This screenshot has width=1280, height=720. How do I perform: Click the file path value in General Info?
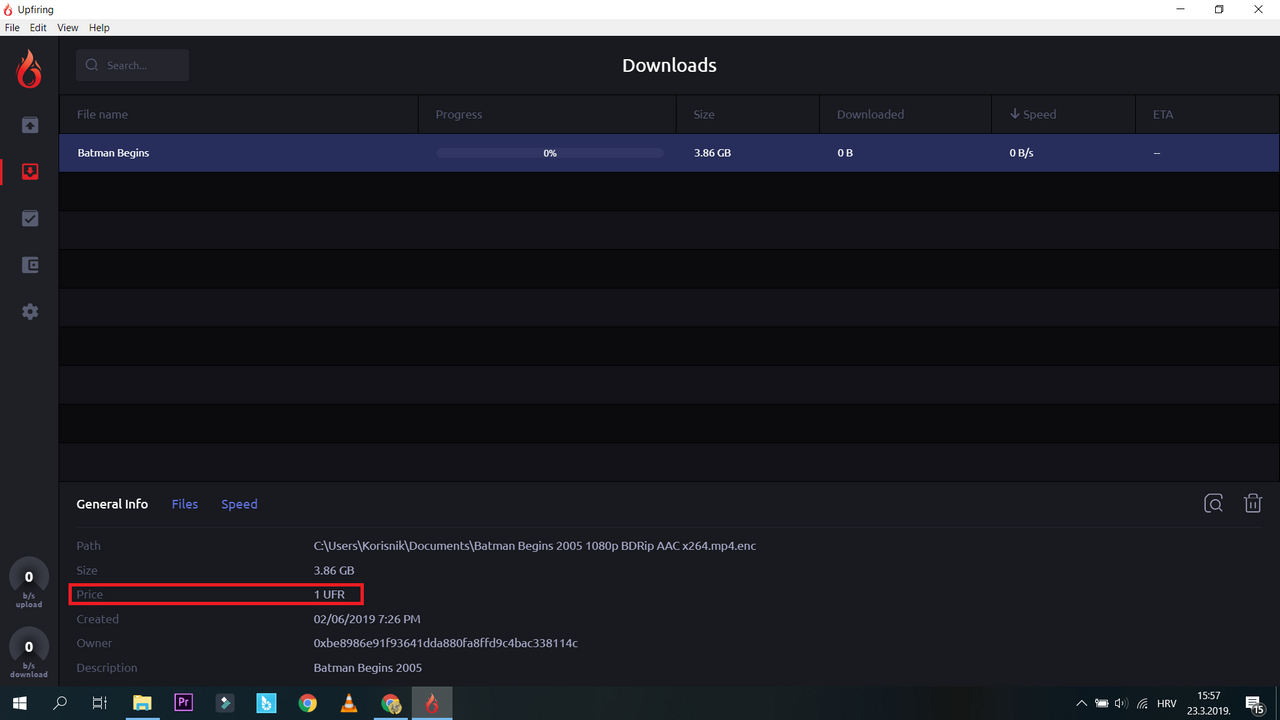[x=535, y=546]
